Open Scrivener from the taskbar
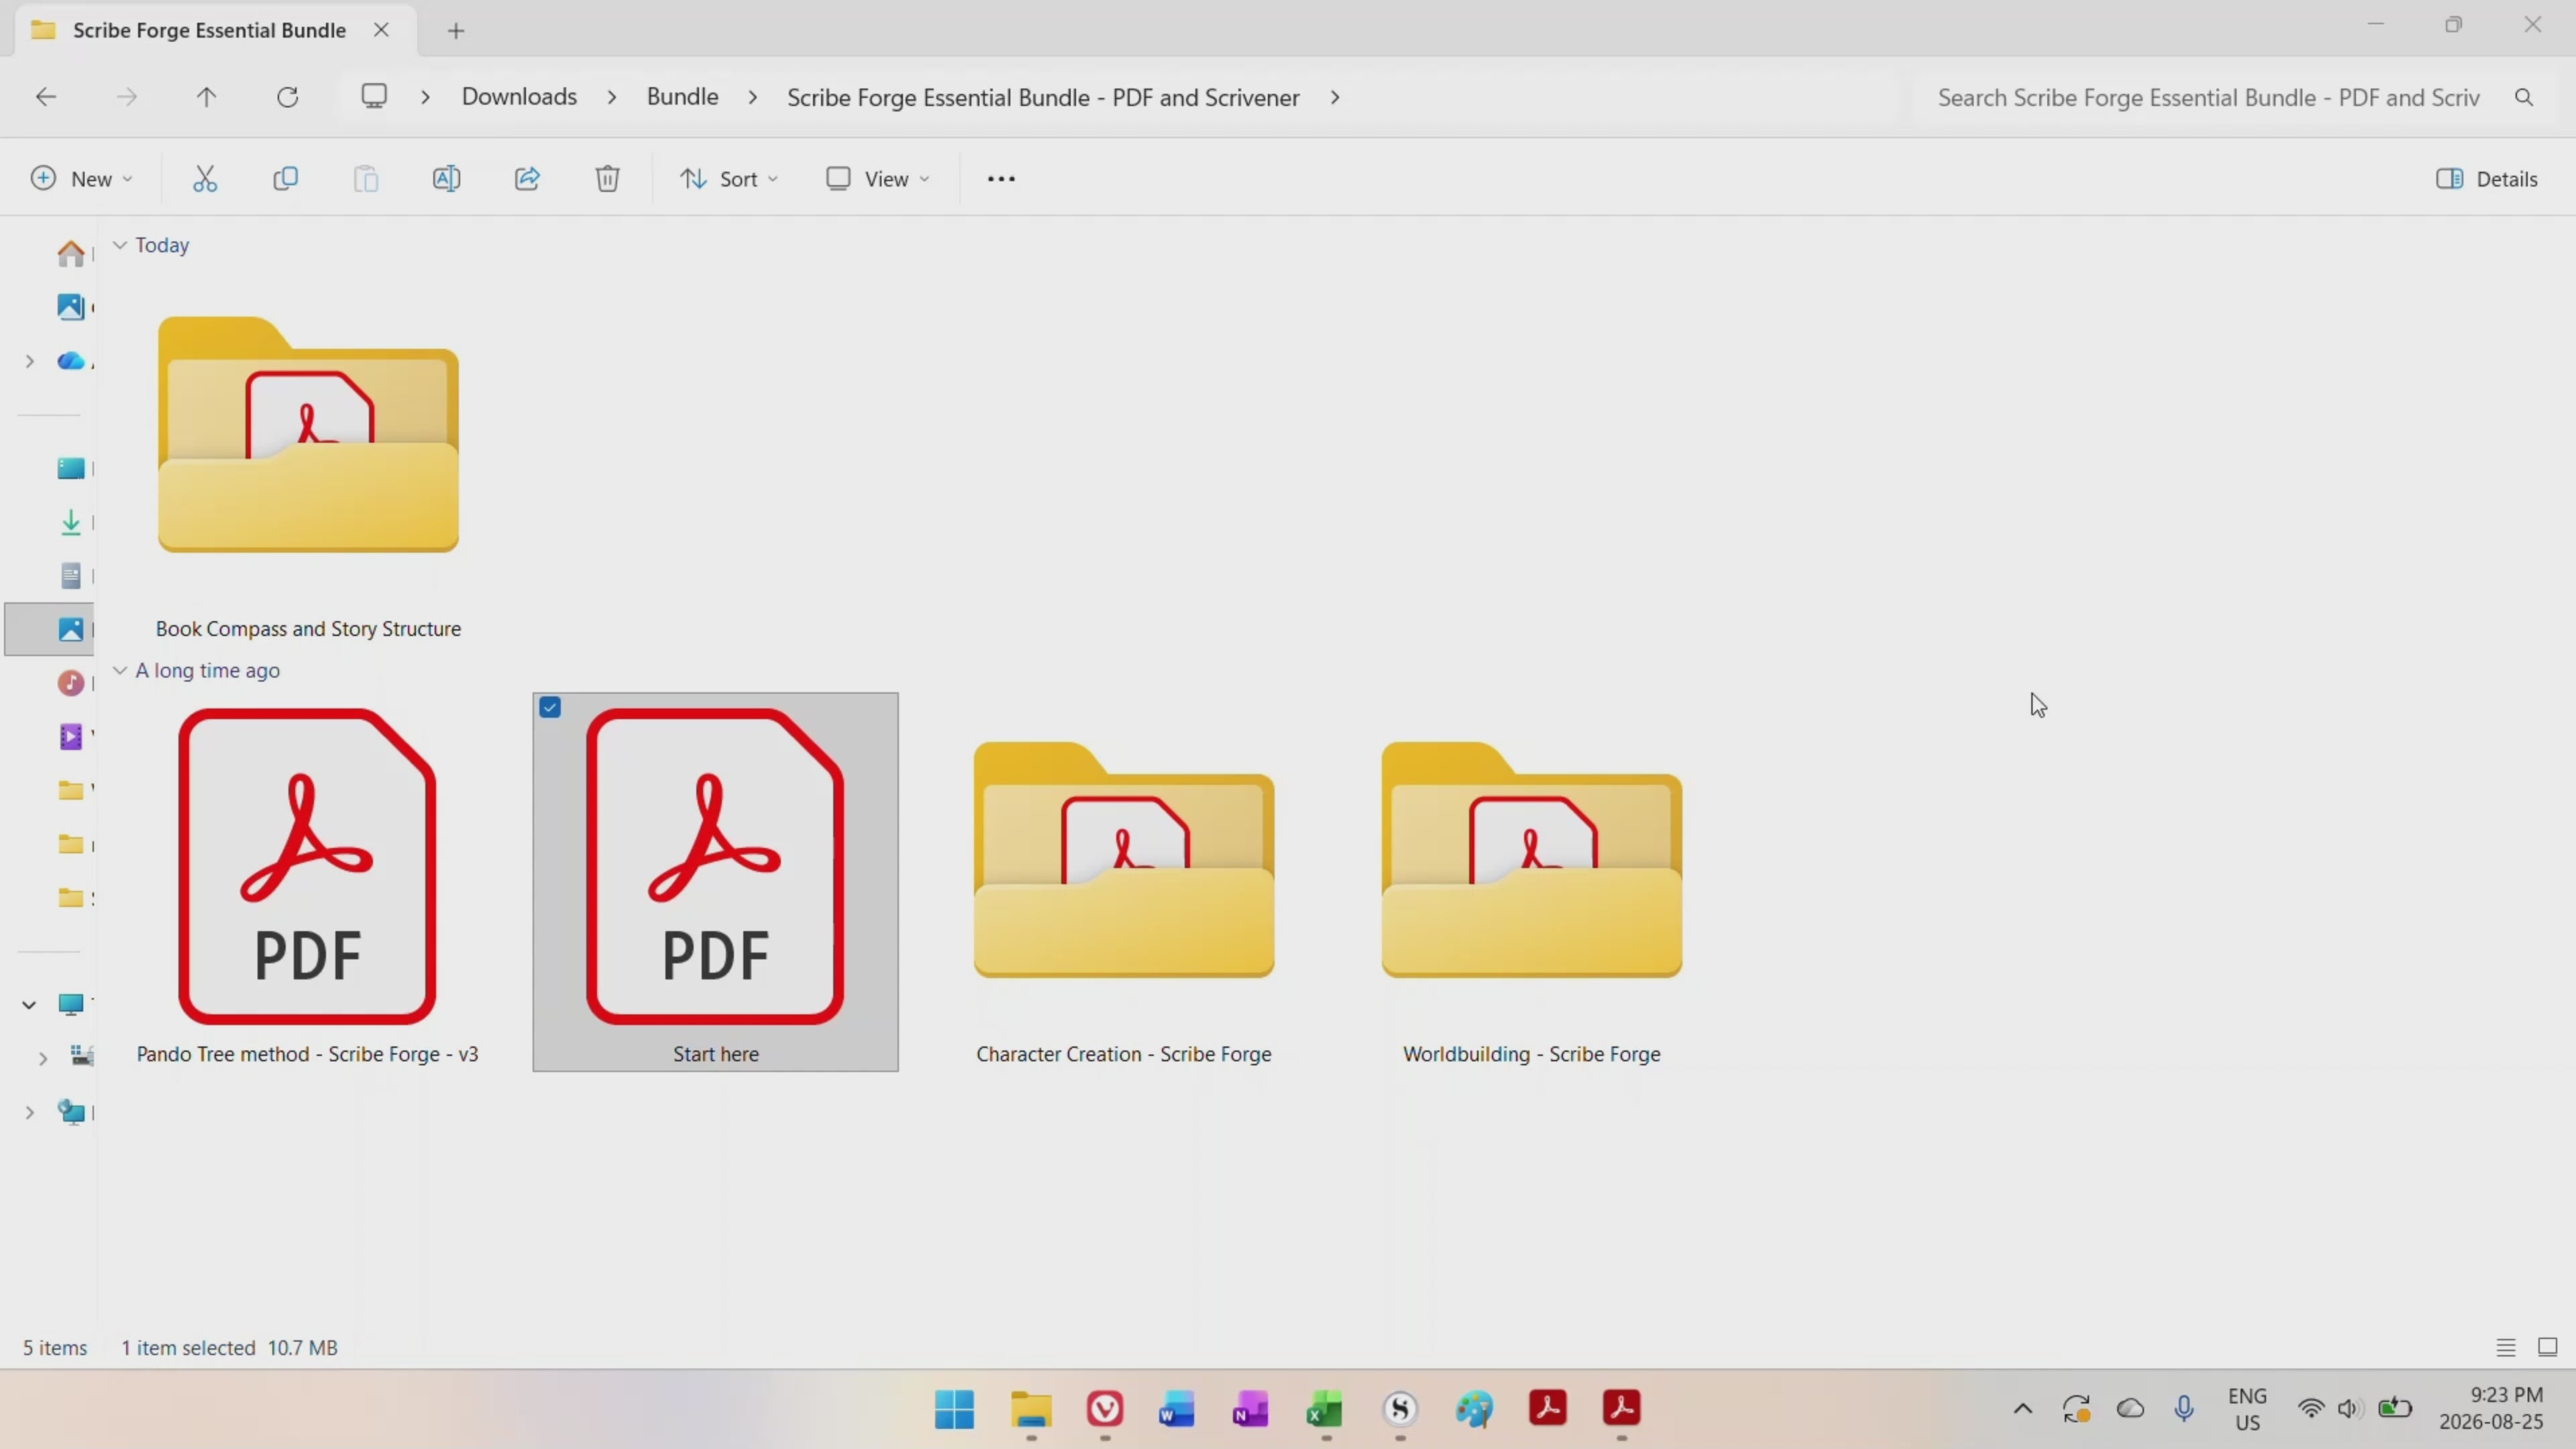Screen dimensions: 2576x1449 click(1400, 1409)
